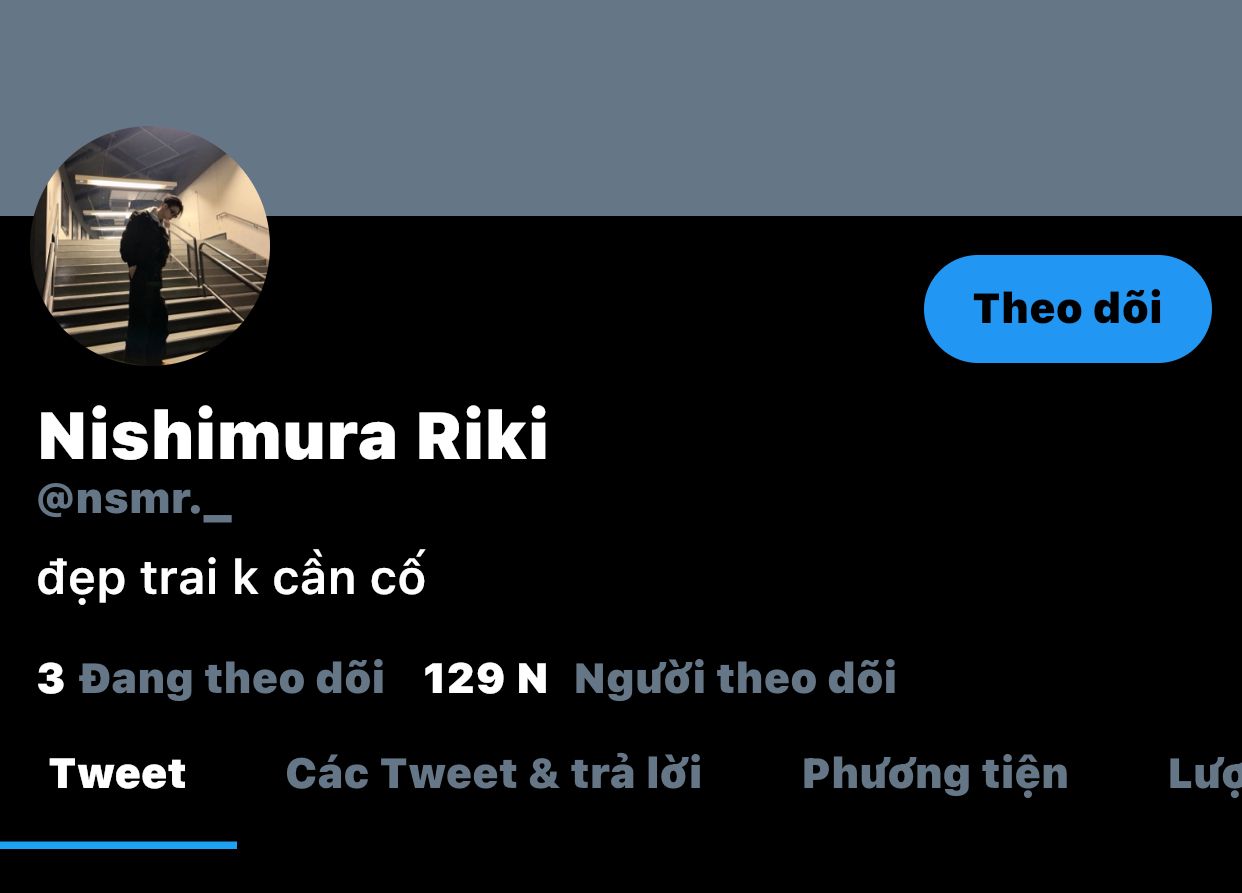Open the Người theo dõi followers list
Screen dimensions: 1242x893
click(735, 678)
